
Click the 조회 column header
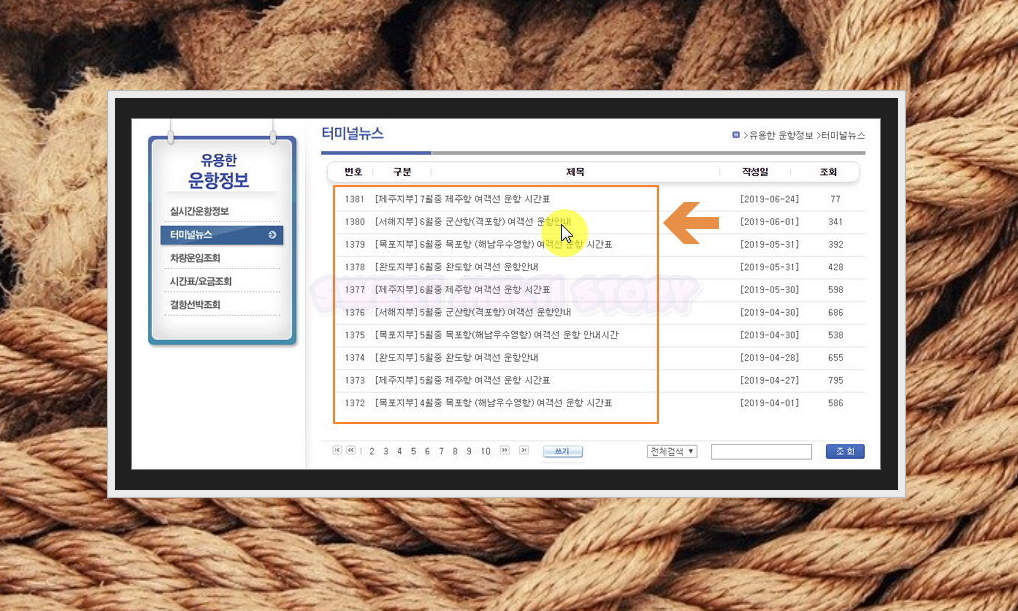pos(828,171)
